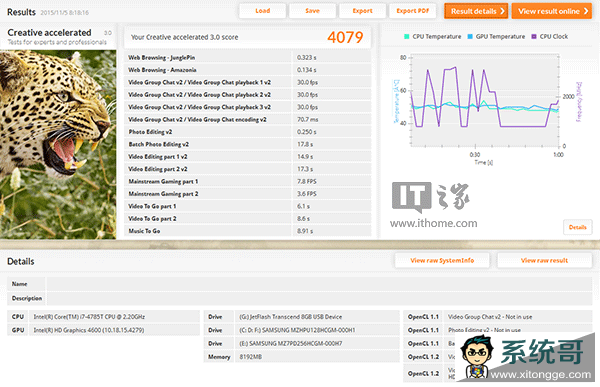
Task: View raw SystemInfo
Action: (442, 260)
